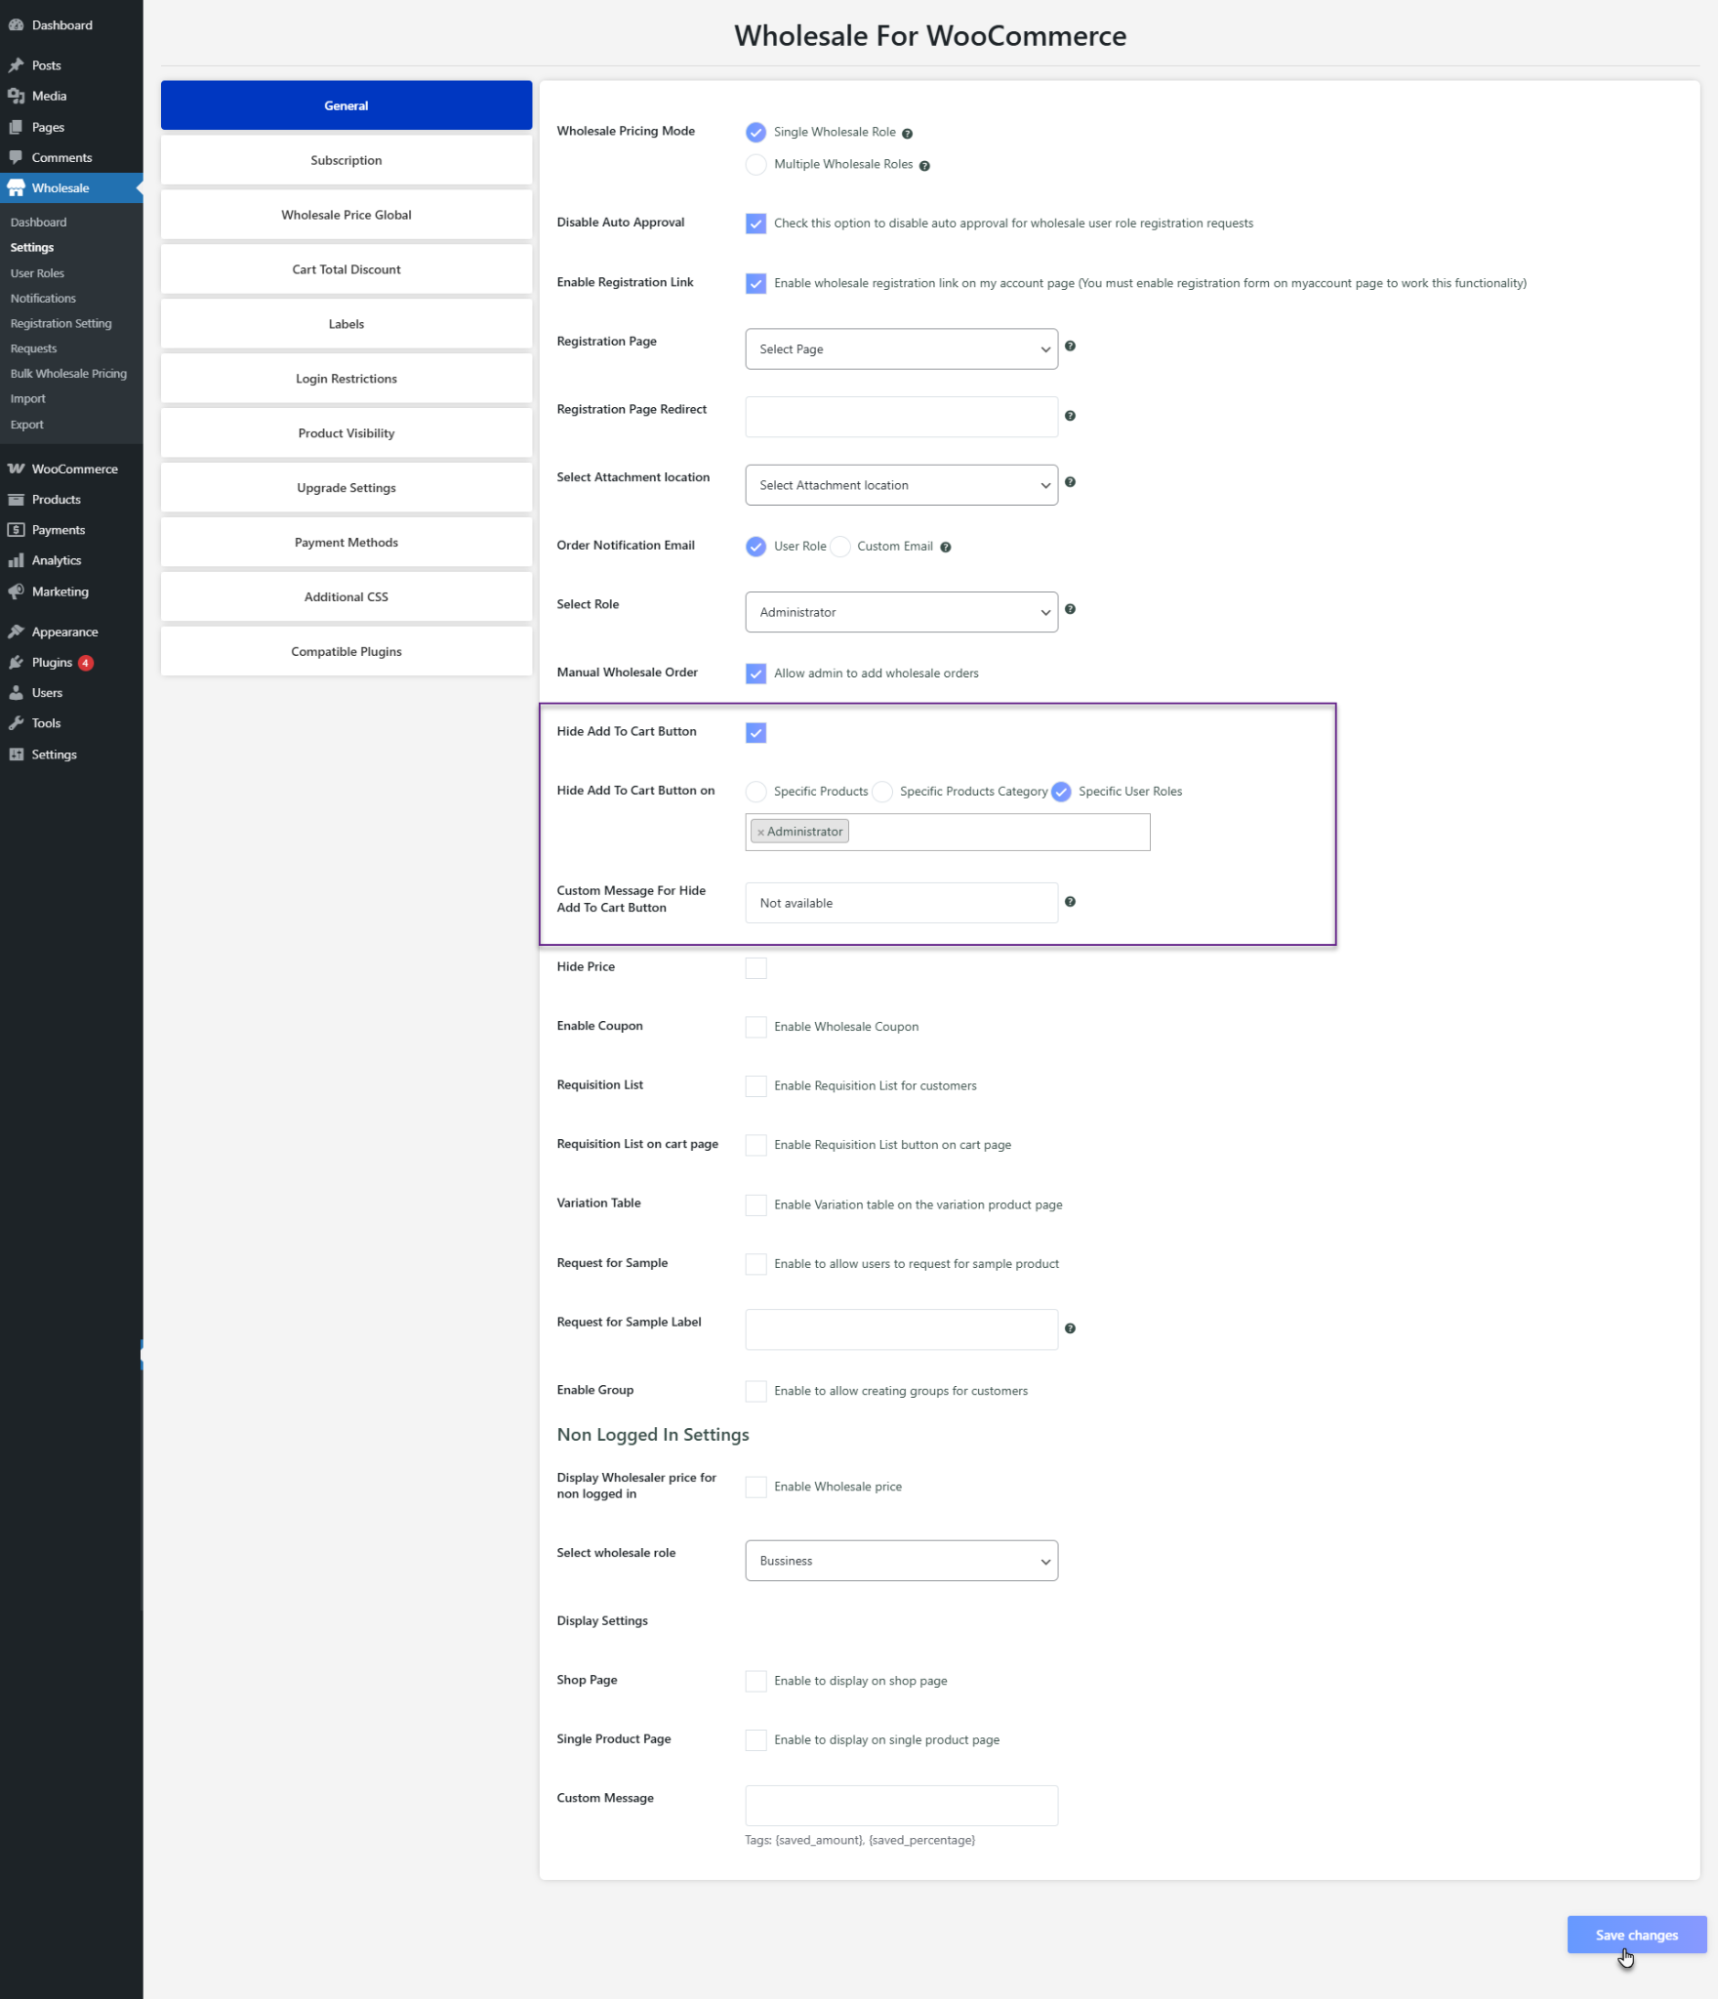Click help icon beside Not available message field

[x=1070, y=902]
